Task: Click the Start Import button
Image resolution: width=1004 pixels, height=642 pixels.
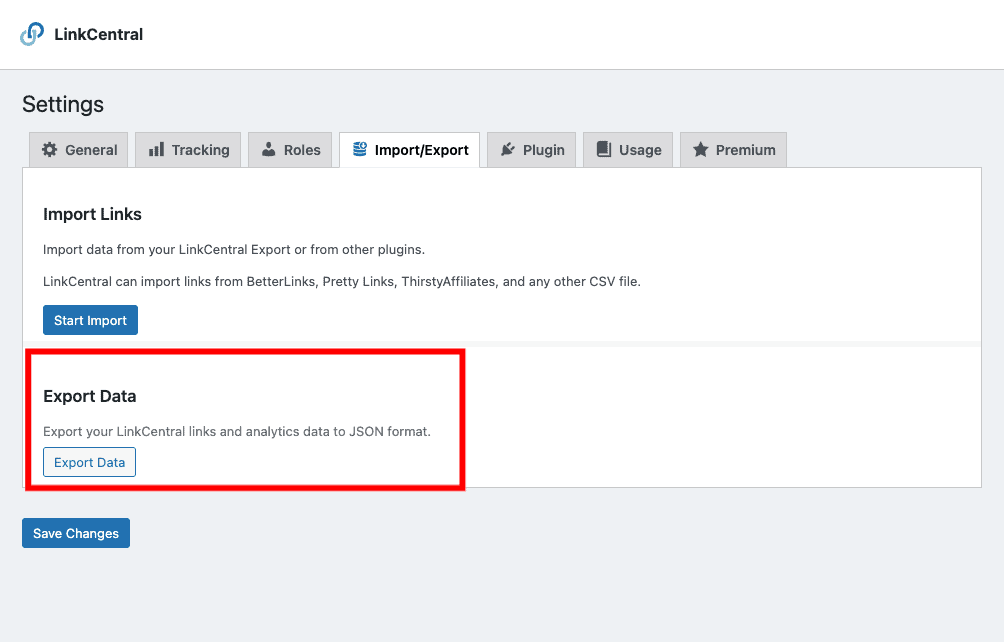Action: pos(90,320)
